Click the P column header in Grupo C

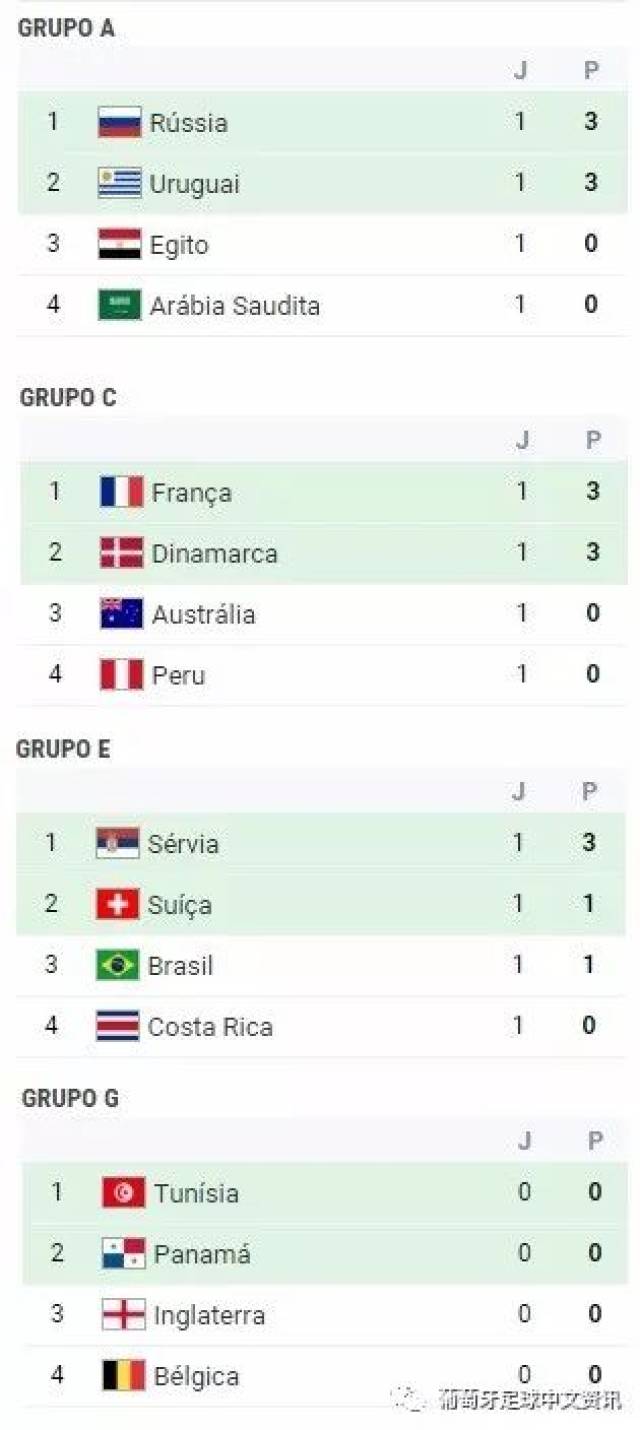coord(592,440)
